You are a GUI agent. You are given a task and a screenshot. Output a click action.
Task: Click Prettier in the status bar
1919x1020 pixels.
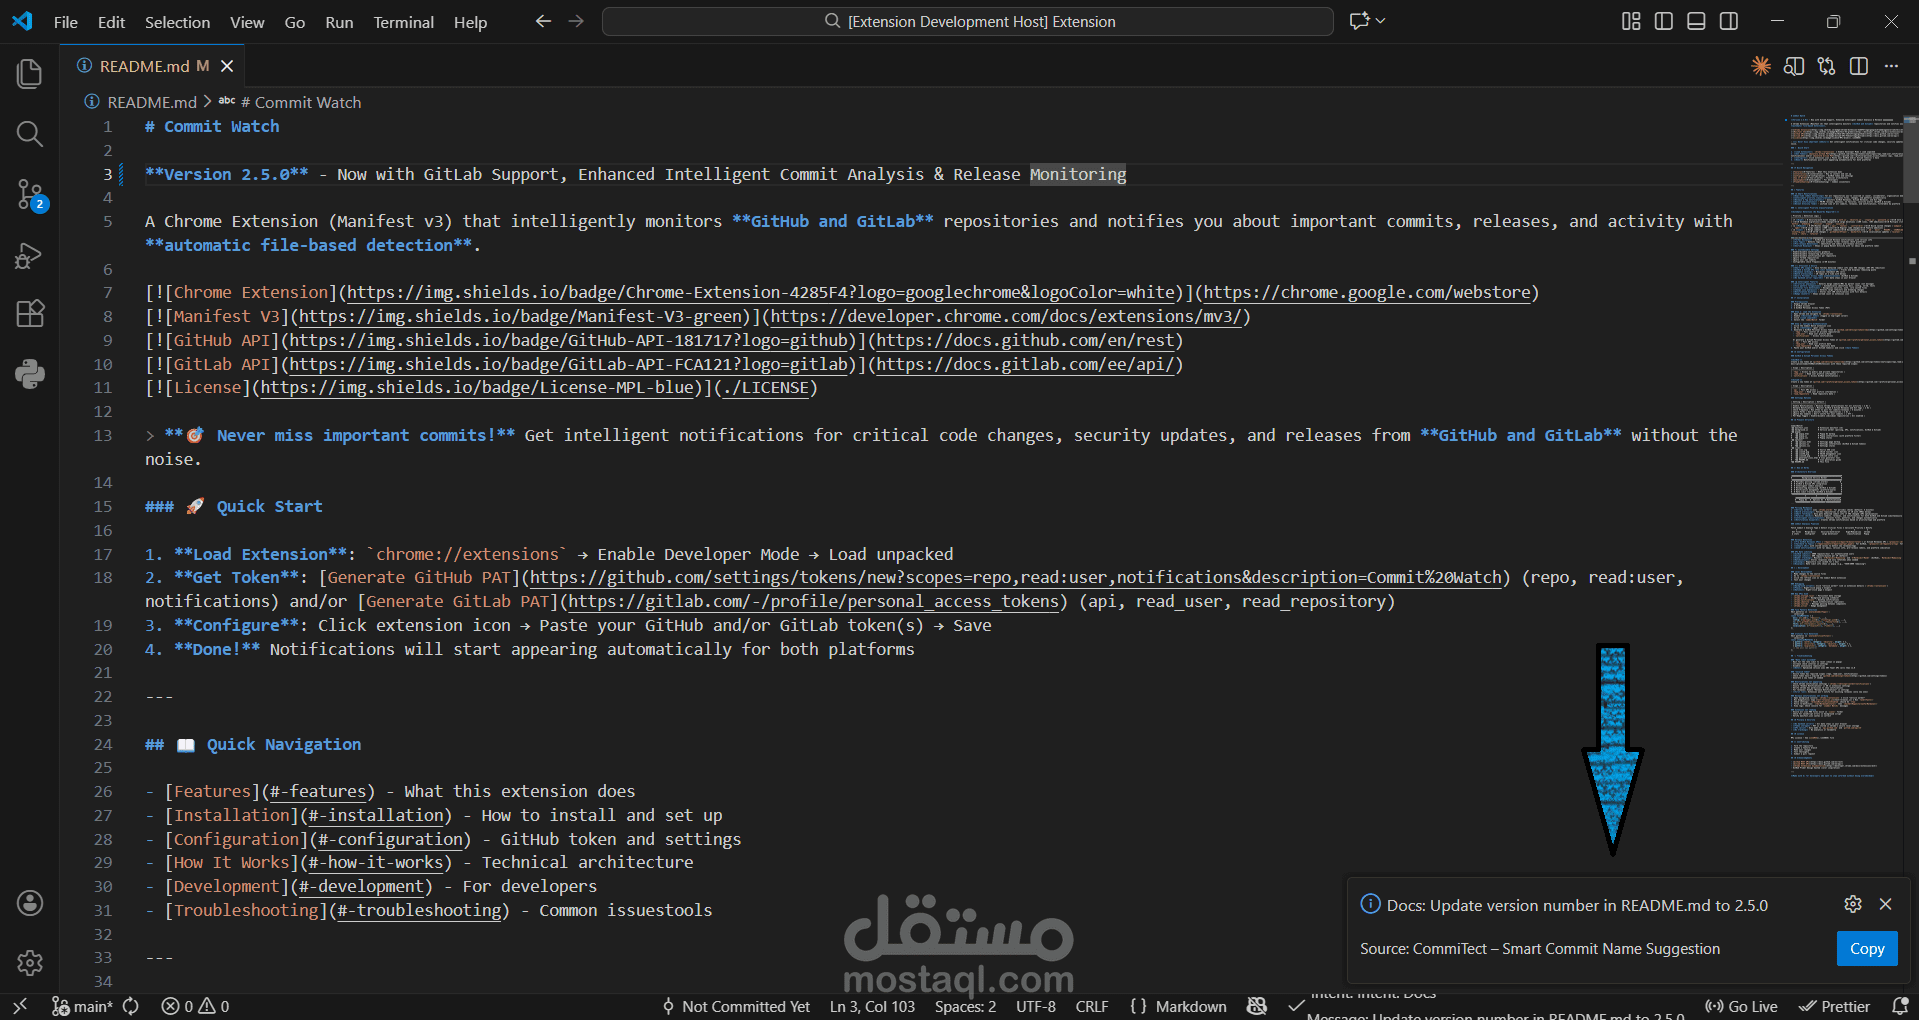pyautogui.click(x=1835, y=1006)
